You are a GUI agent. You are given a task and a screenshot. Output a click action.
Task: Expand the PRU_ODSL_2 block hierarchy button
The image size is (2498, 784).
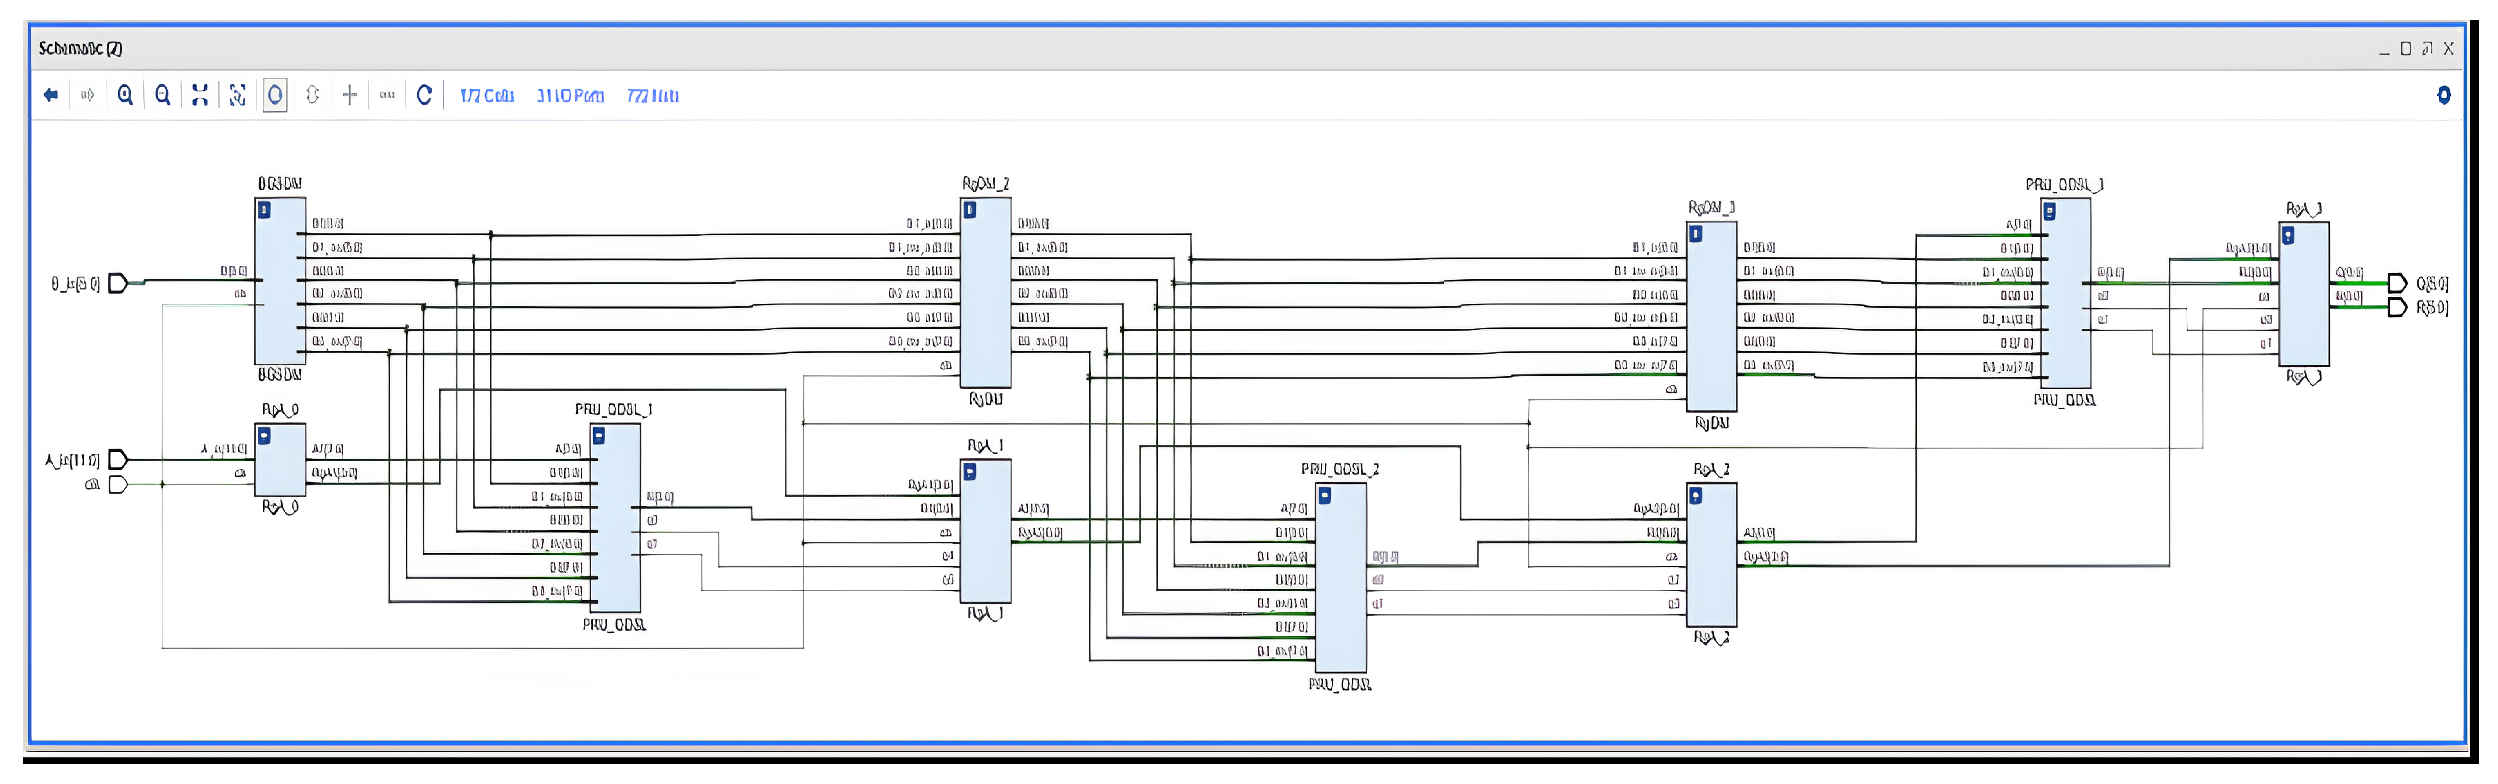pos(1324,496)
